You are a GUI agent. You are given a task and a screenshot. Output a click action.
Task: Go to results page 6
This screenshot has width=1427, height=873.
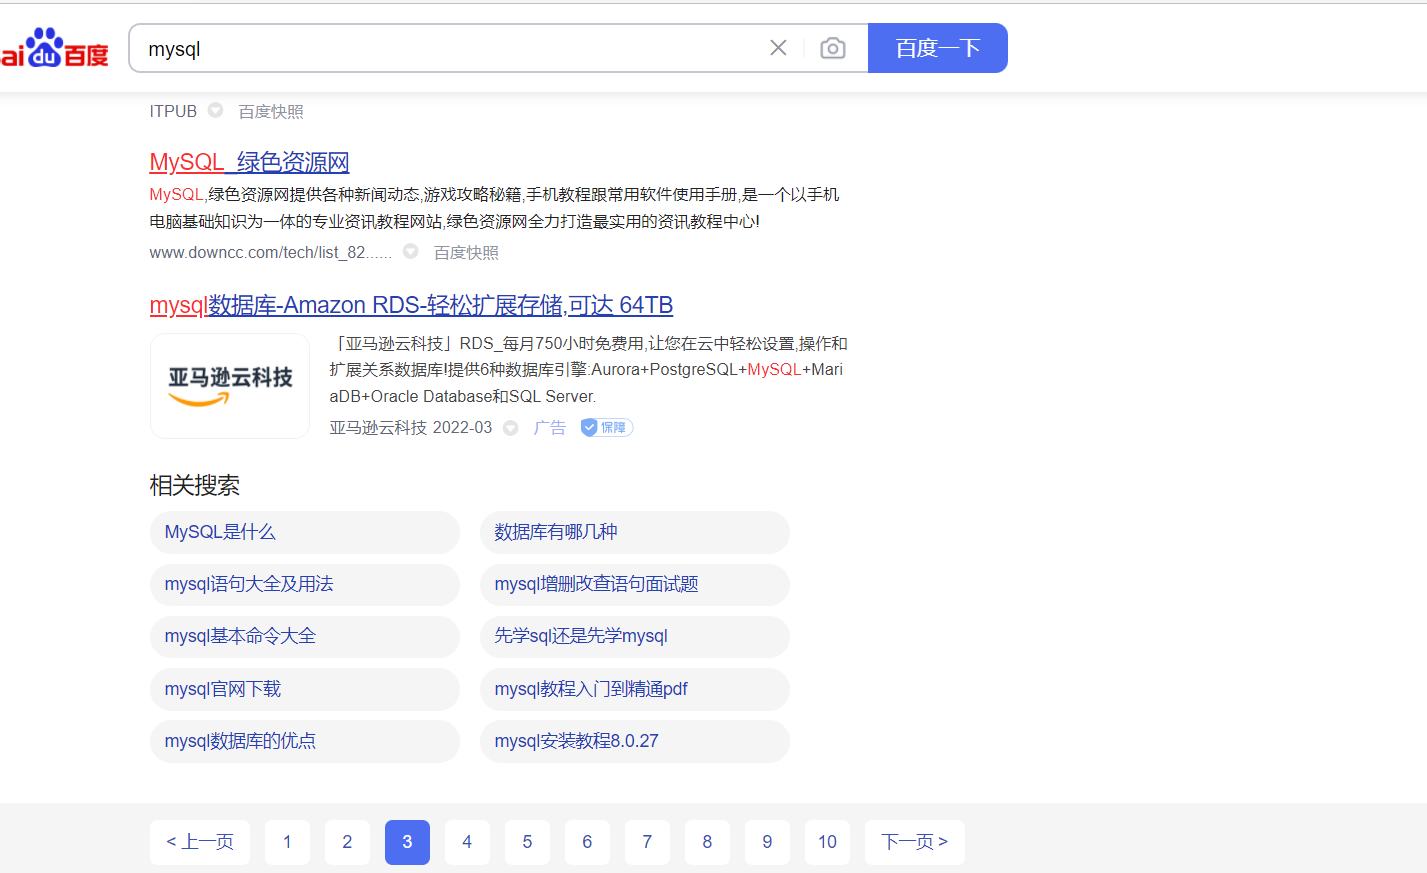(x=587, y=842)
